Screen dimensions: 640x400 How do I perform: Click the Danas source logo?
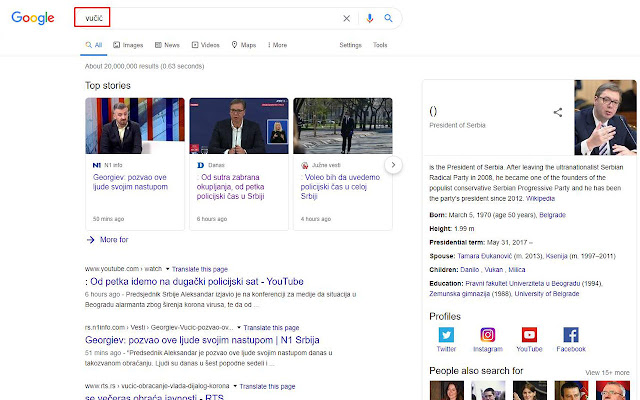coord(200,165)
